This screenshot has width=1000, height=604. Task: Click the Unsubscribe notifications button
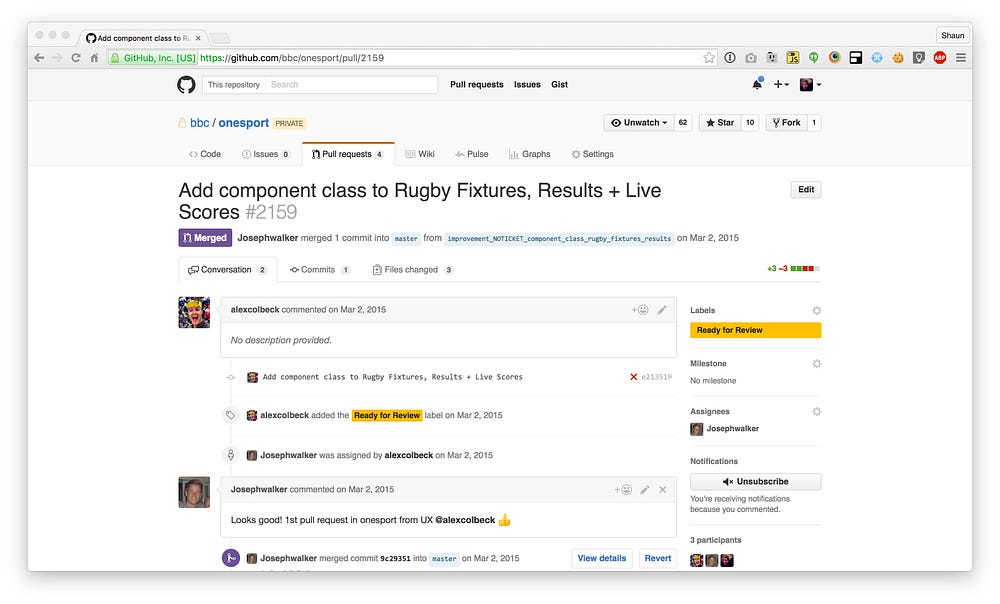click(755, 482)
